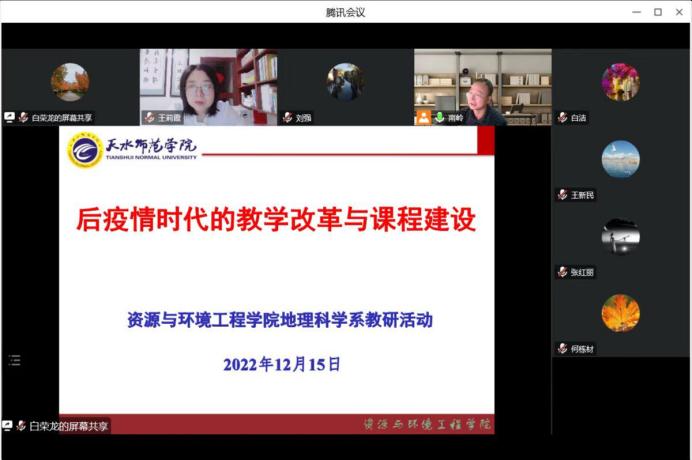Click 王莉霞's muted microphone icon
This screenshot has height=460, width=692.
click(x=148, y=117)
